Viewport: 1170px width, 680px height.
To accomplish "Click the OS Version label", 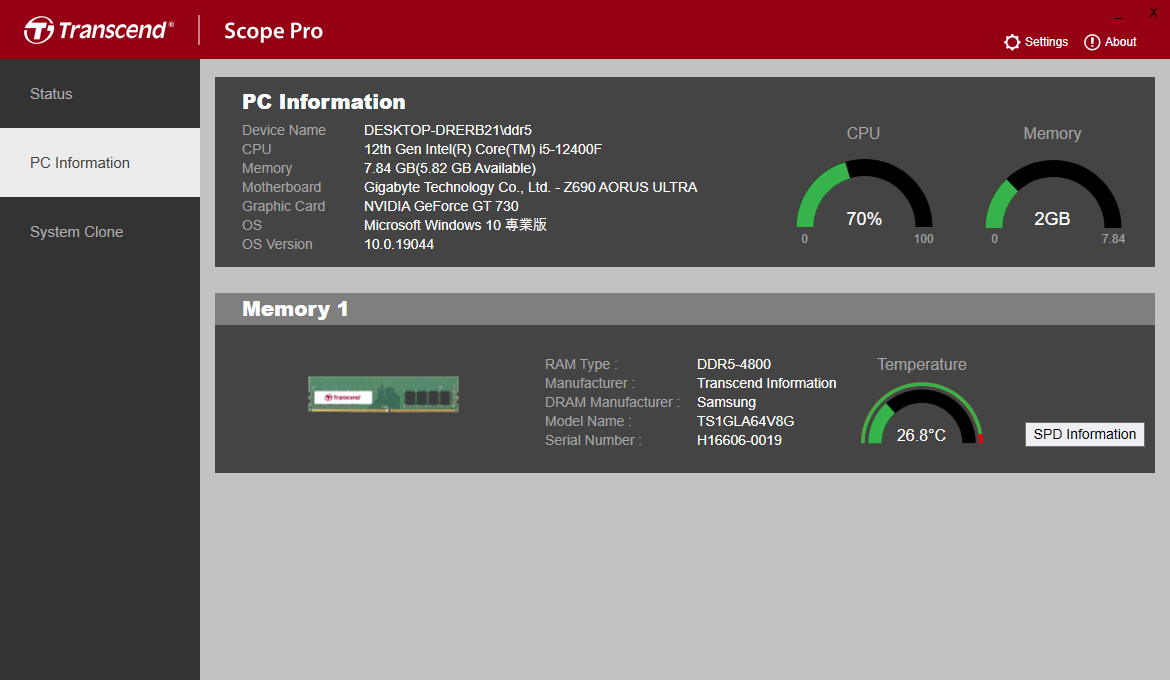I will (x=277, y=244).
